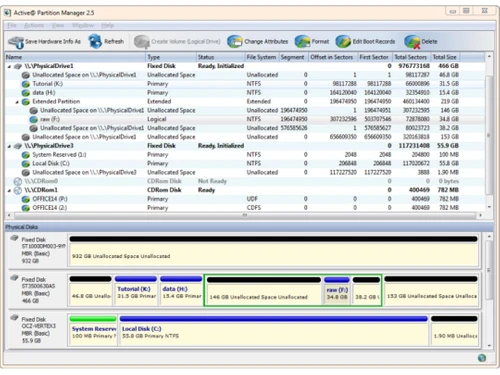
Task: Collapse the PhysicalDrive1 tree node
Action: click(x=9, y=66)
